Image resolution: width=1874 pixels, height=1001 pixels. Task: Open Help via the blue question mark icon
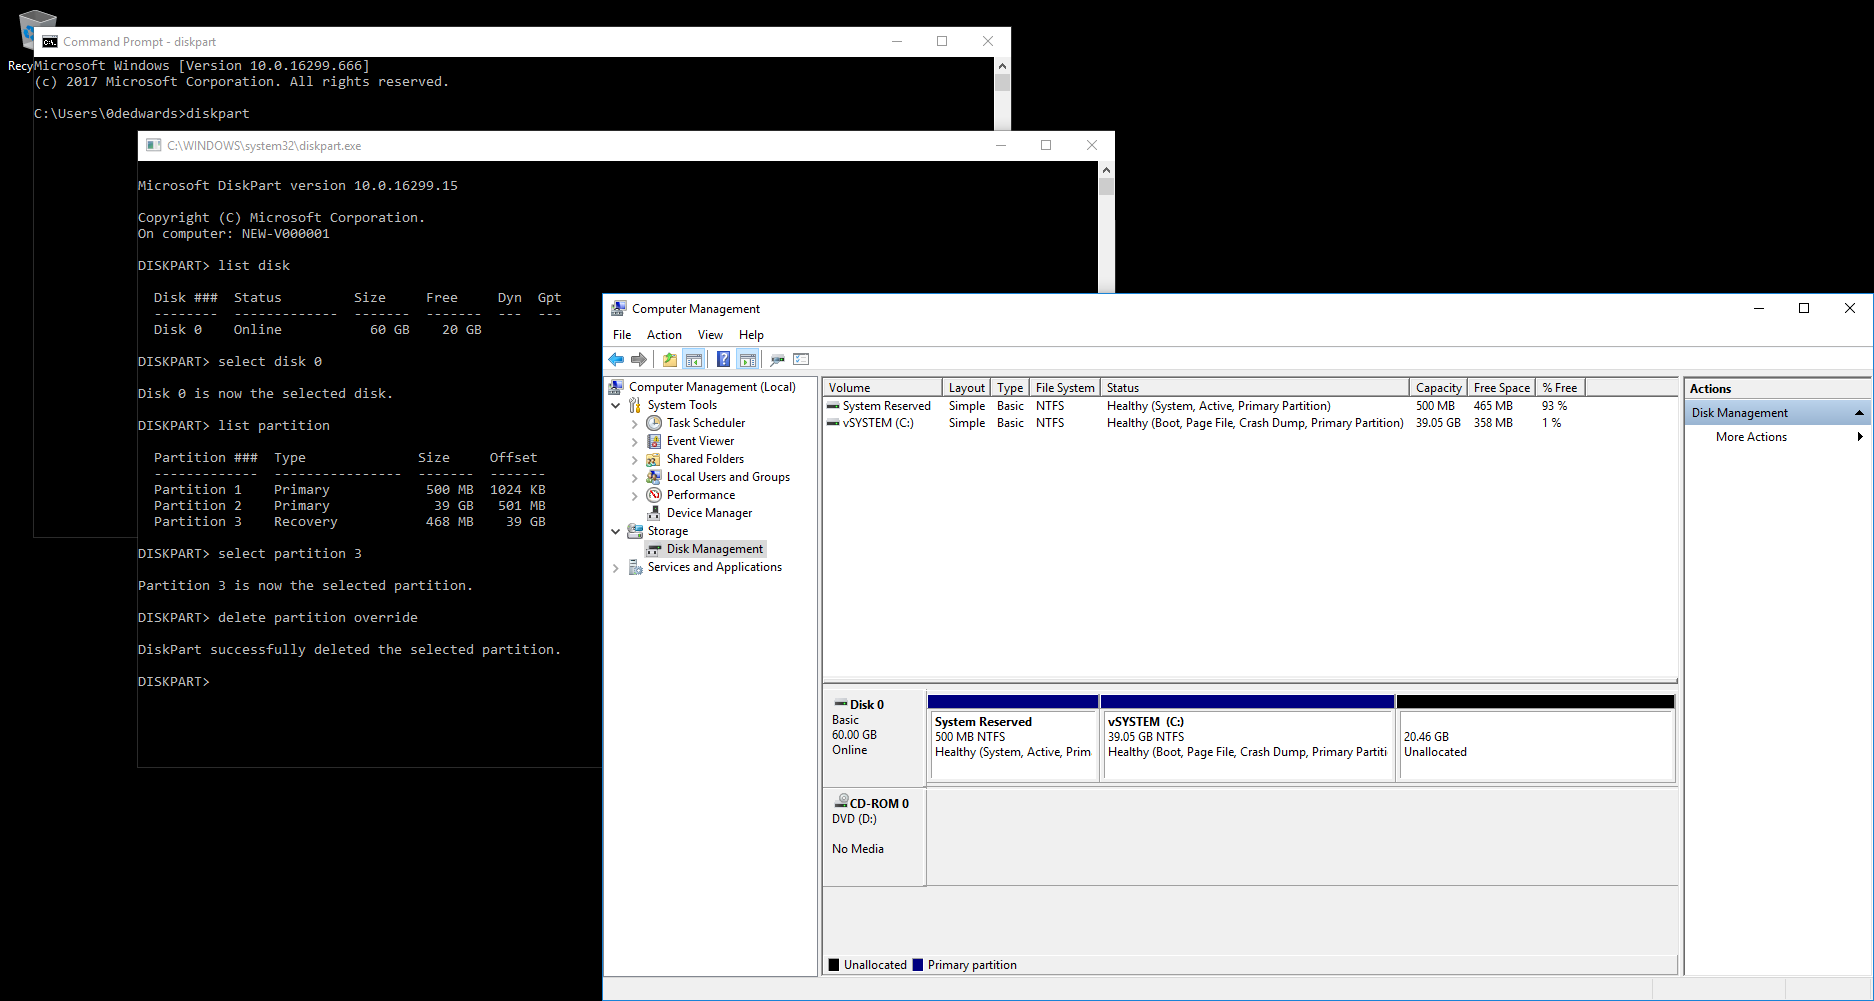[x=723, y=360]
